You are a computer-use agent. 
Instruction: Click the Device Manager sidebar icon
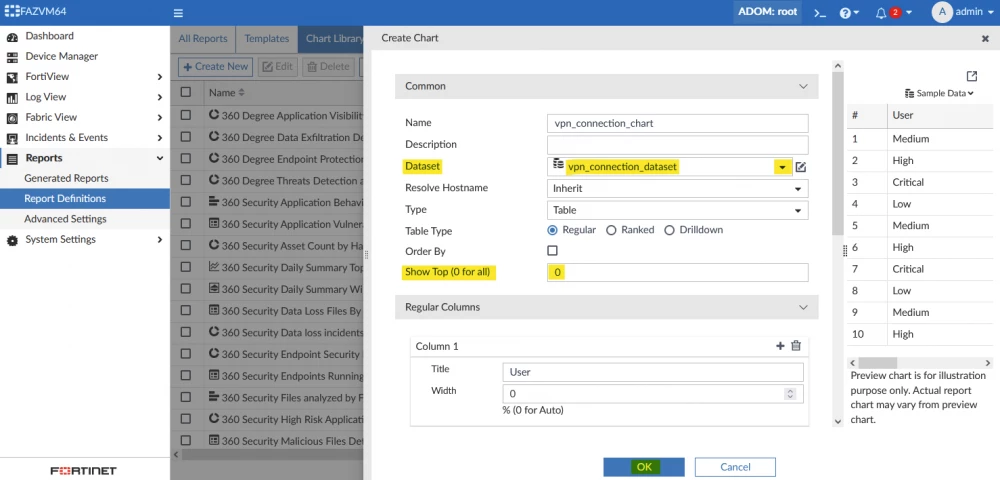12,57
